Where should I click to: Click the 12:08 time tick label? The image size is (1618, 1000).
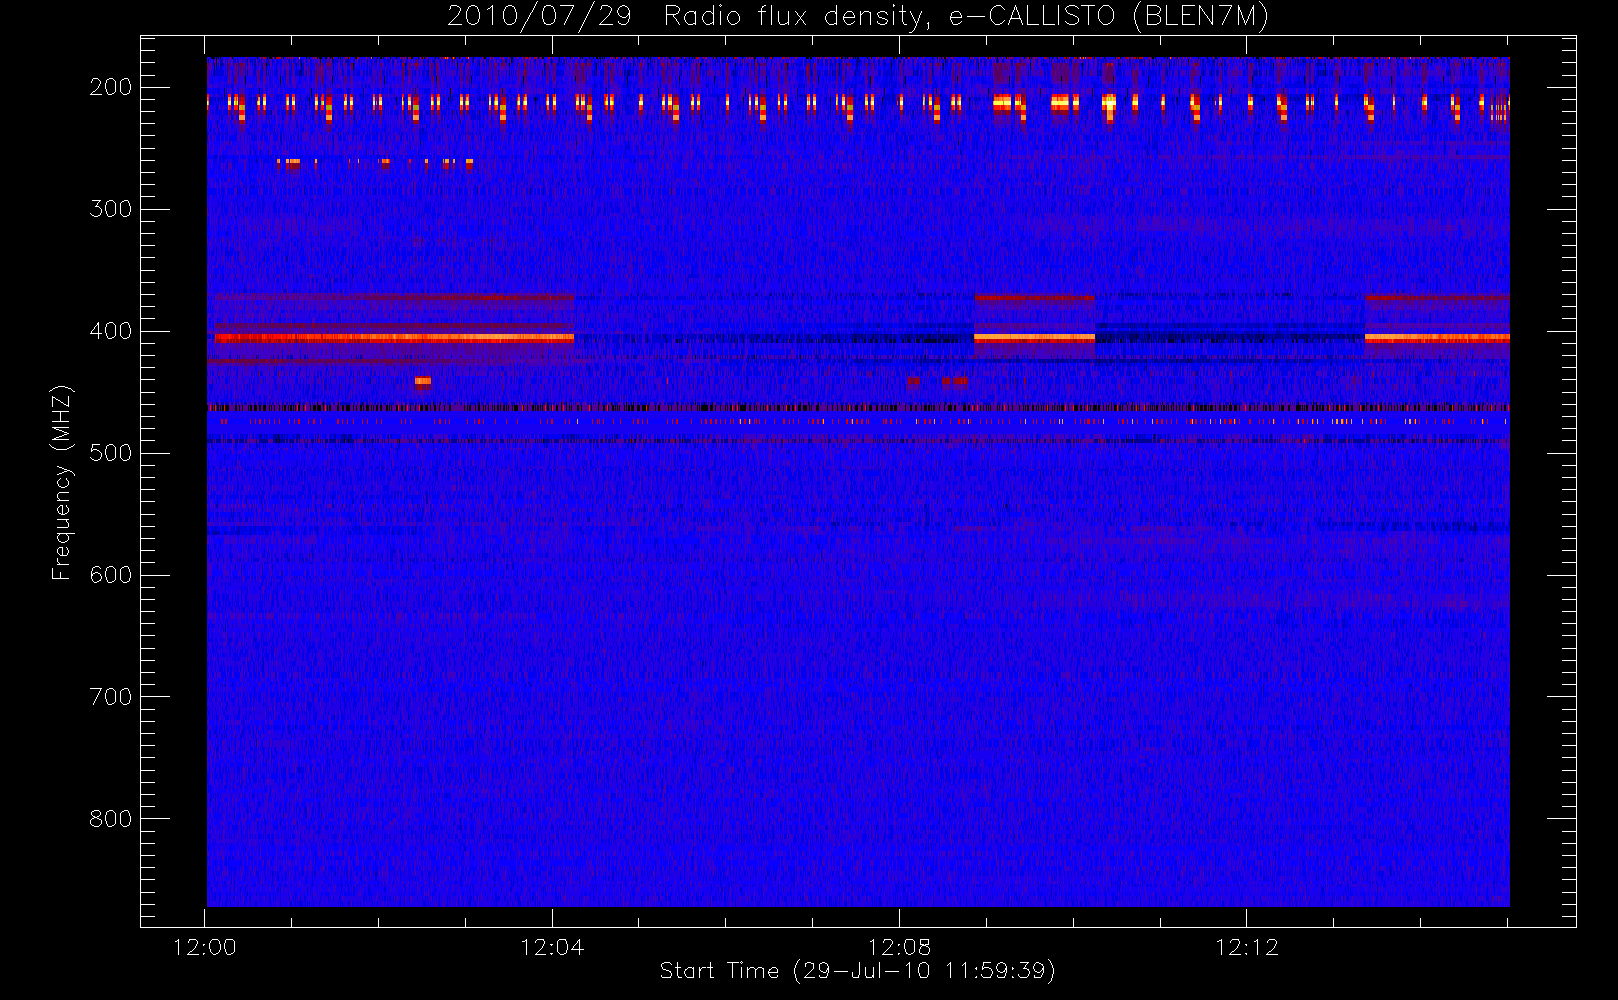899,947
